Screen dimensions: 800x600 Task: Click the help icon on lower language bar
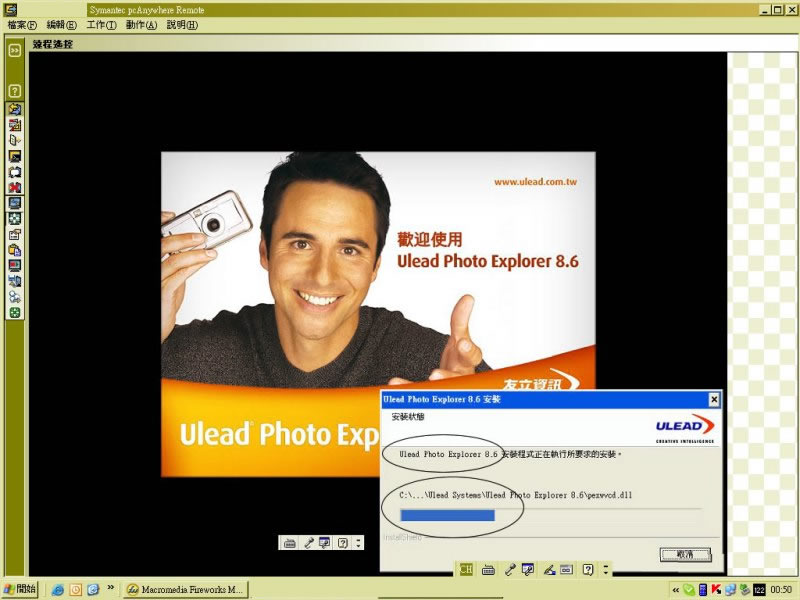(588, 569)
